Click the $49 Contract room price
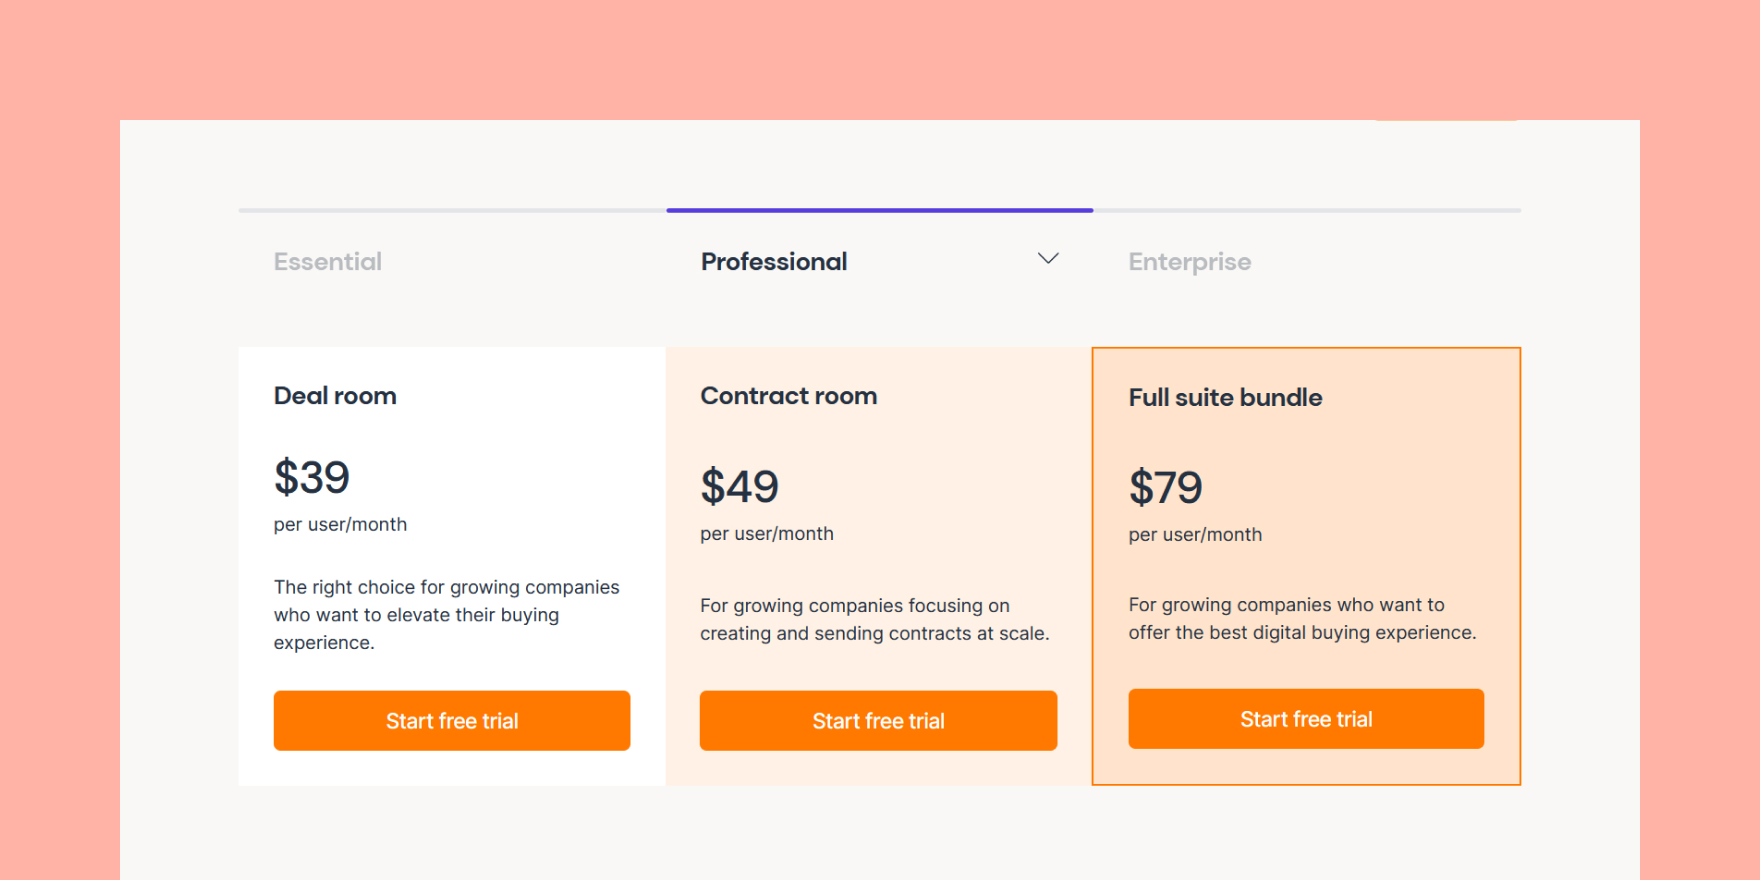This screenshot has width=1760, height=880. point(739,487)
